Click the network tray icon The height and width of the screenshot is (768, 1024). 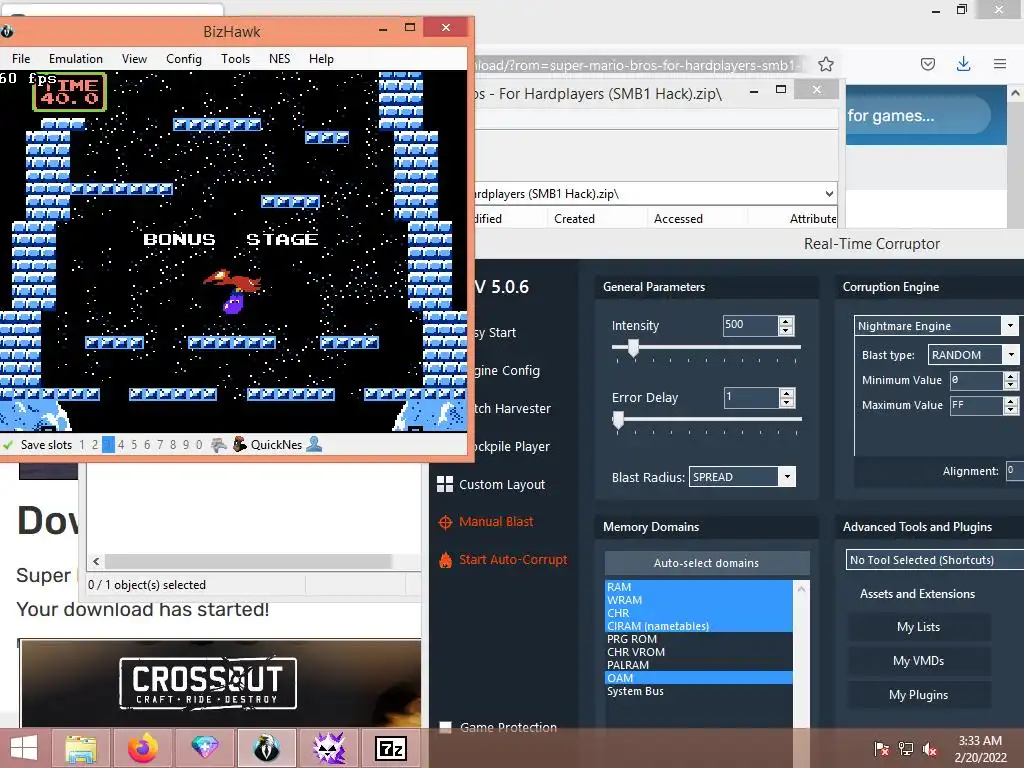(906, 748)
